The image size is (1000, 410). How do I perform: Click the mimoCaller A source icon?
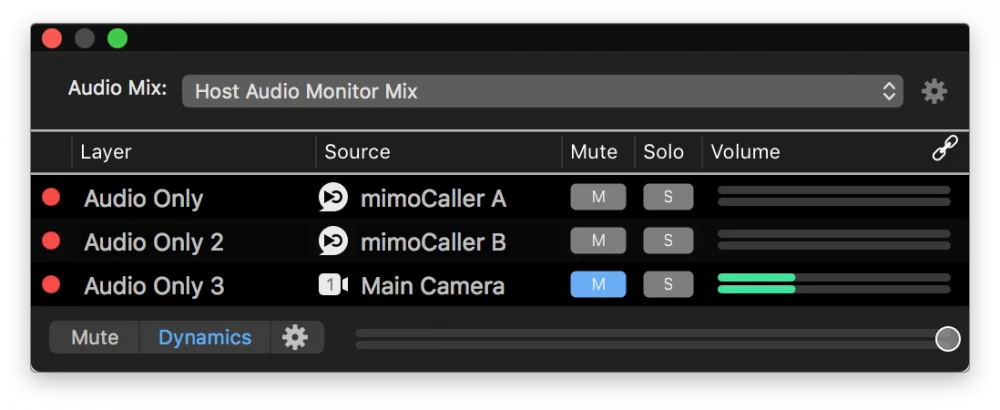click(x=333, y=198)
